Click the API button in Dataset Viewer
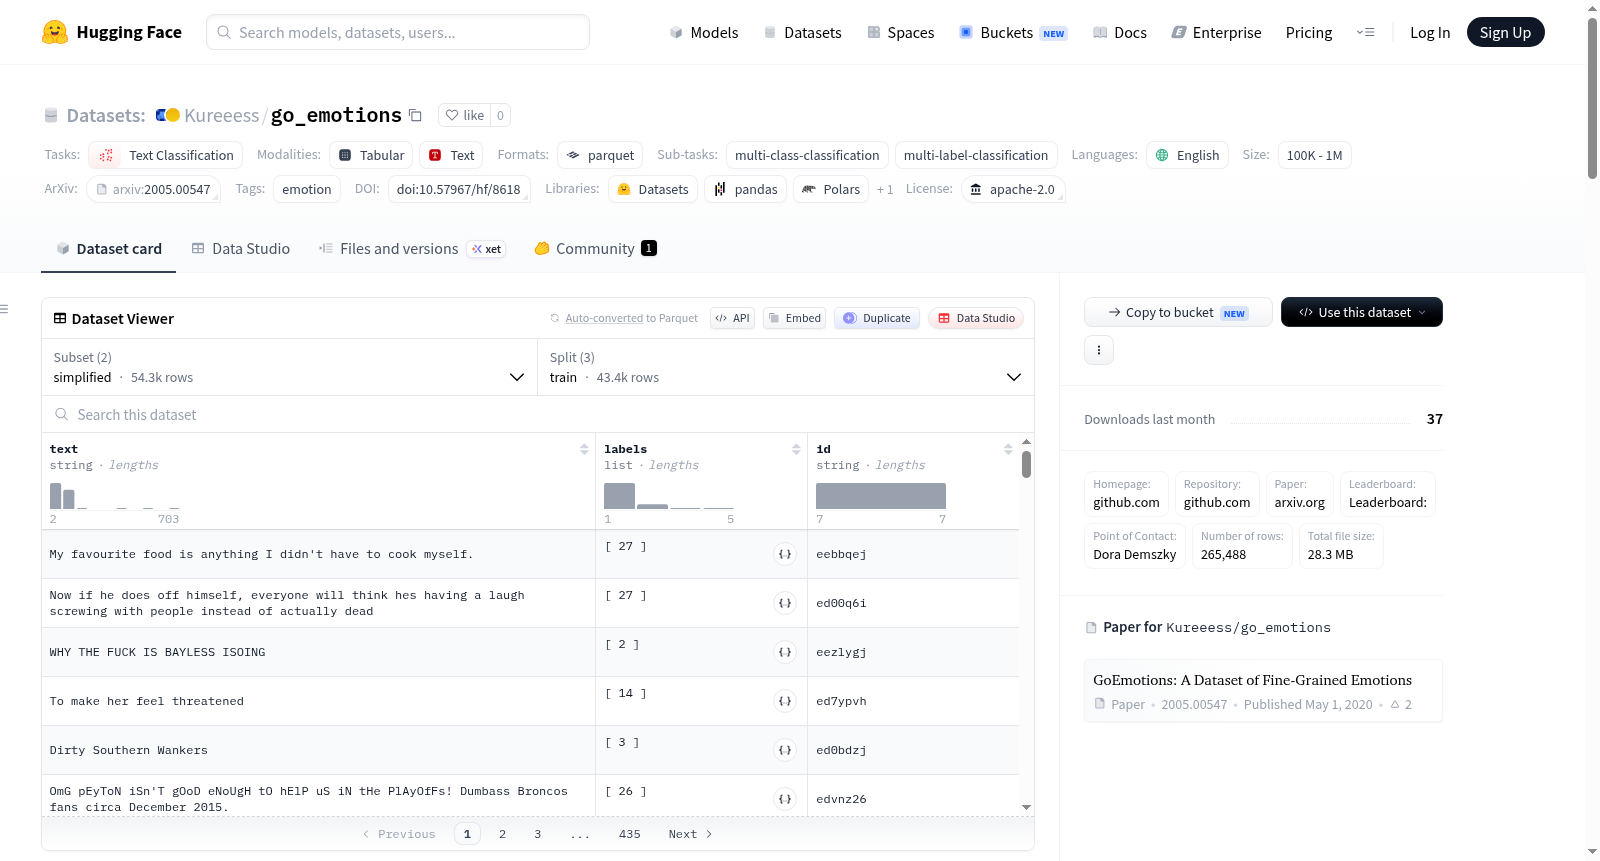1600x861 pixels. coord(732,318)
